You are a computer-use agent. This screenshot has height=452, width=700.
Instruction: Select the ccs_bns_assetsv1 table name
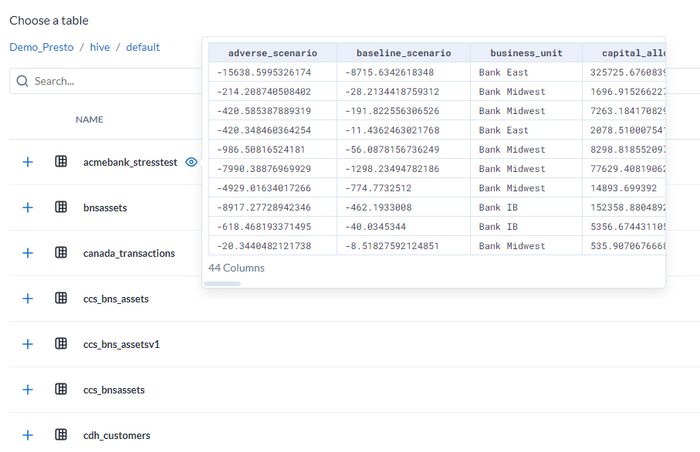[121, 344]
